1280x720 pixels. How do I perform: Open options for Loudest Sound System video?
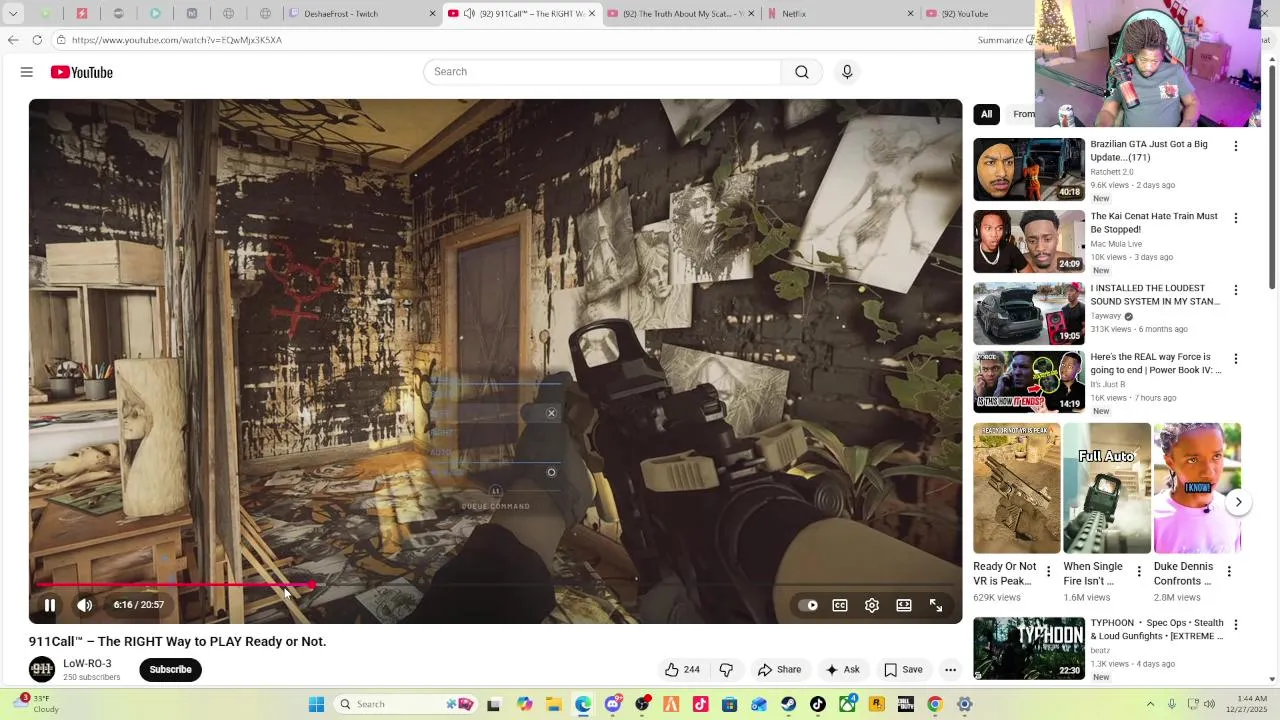[x=1236, y=290]
